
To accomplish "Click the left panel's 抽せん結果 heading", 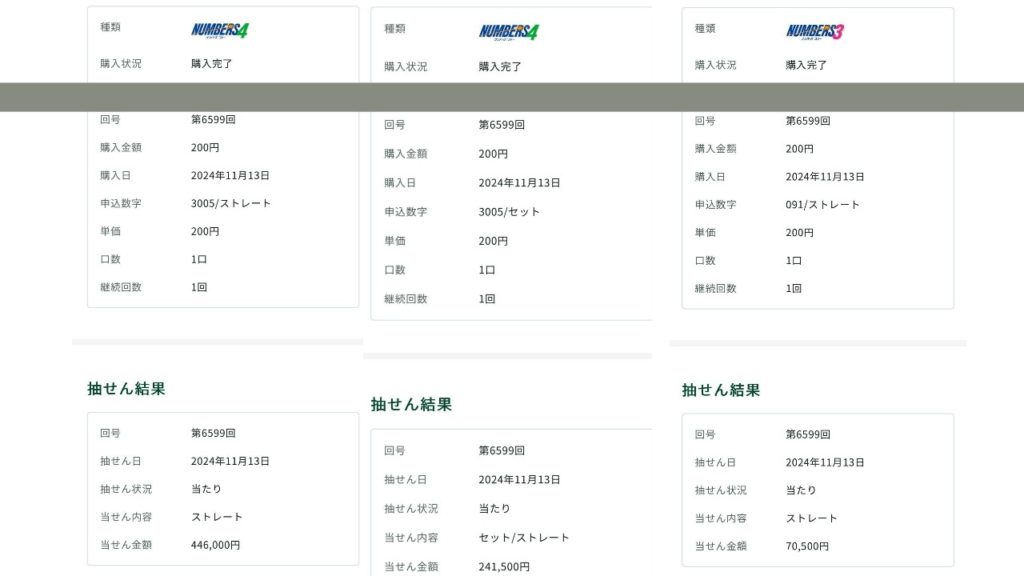I will pyautogui.click(x=126, y=389).
